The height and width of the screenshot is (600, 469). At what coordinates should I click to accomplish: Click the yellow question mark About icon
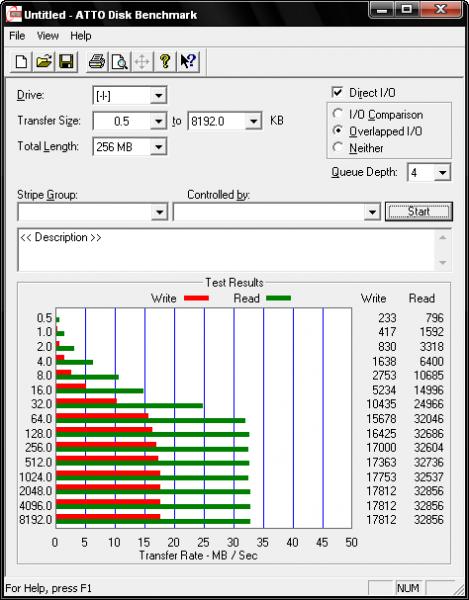pos(165,62)
